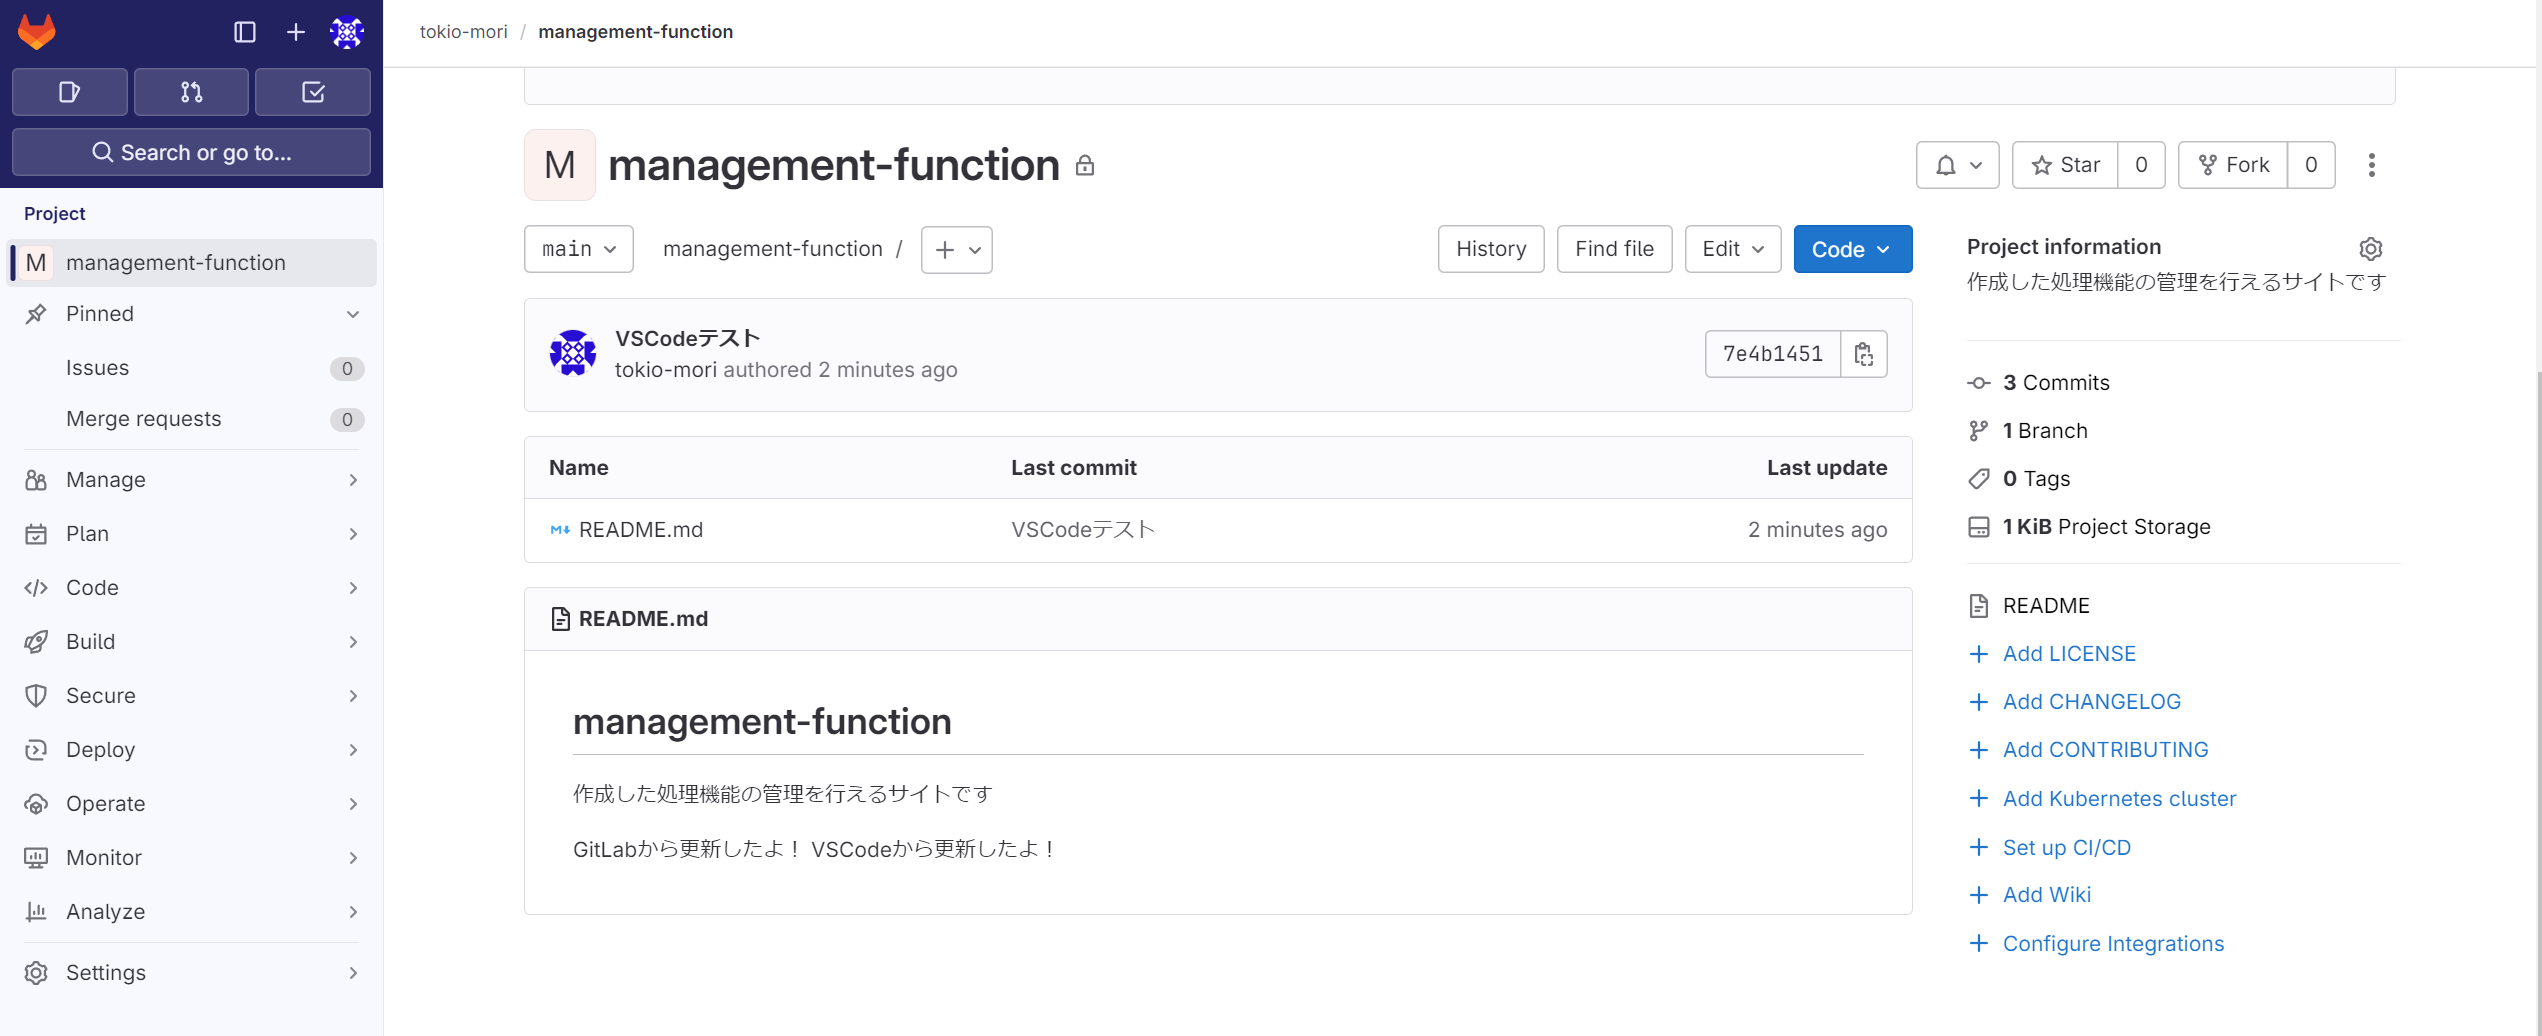2542x1036 pixels.
Task: Open the main branch selector
Action: coord(578,249)
